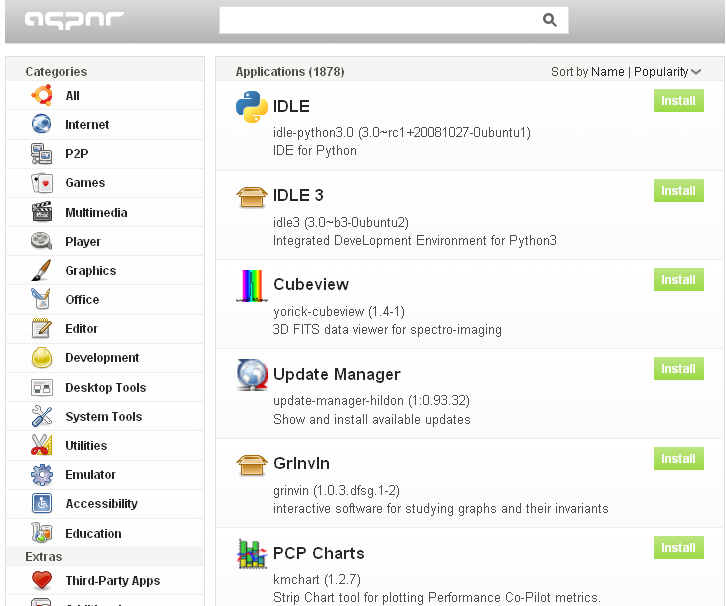Open the Accessibility category
Viewport: 726px width, 606px height.
(x=105, y=504)
